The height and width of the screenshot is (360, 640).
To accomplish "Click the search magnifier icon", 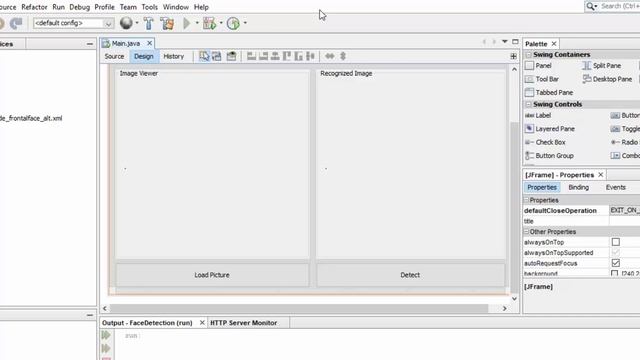I will click(x=590, y=6).
